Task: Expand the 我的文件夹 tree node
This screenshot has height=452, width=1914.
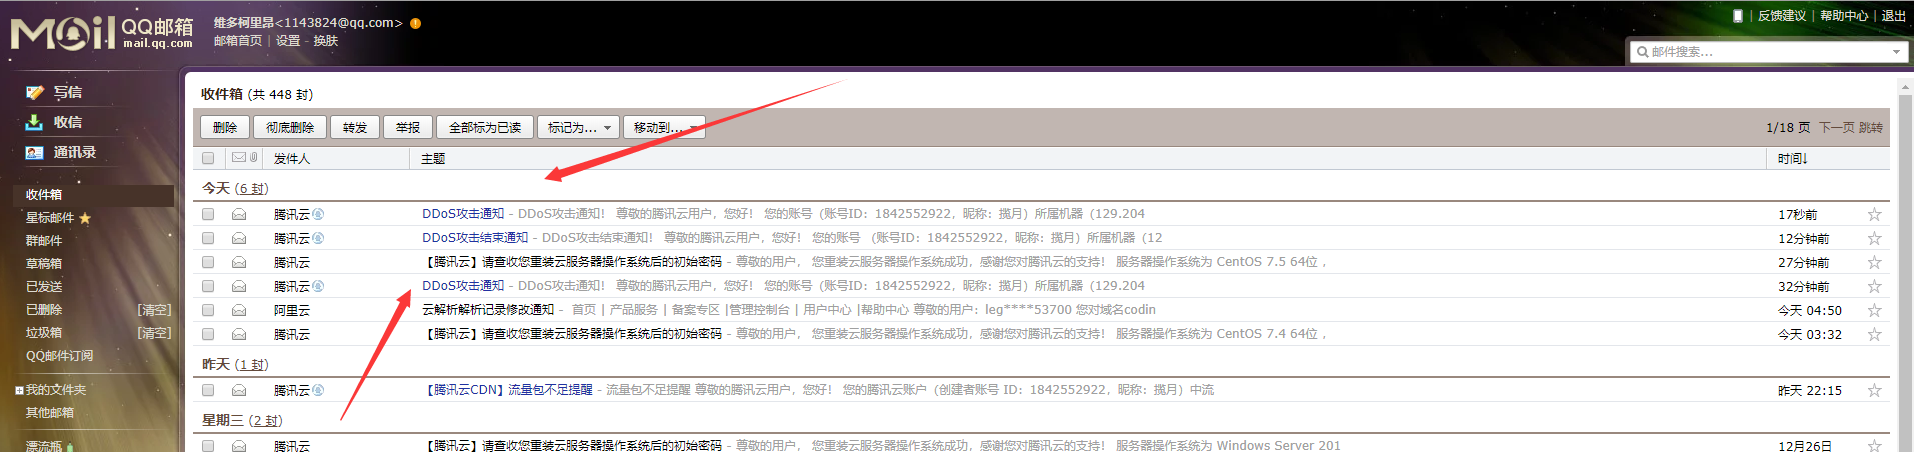Action: [x=19, y=390]
